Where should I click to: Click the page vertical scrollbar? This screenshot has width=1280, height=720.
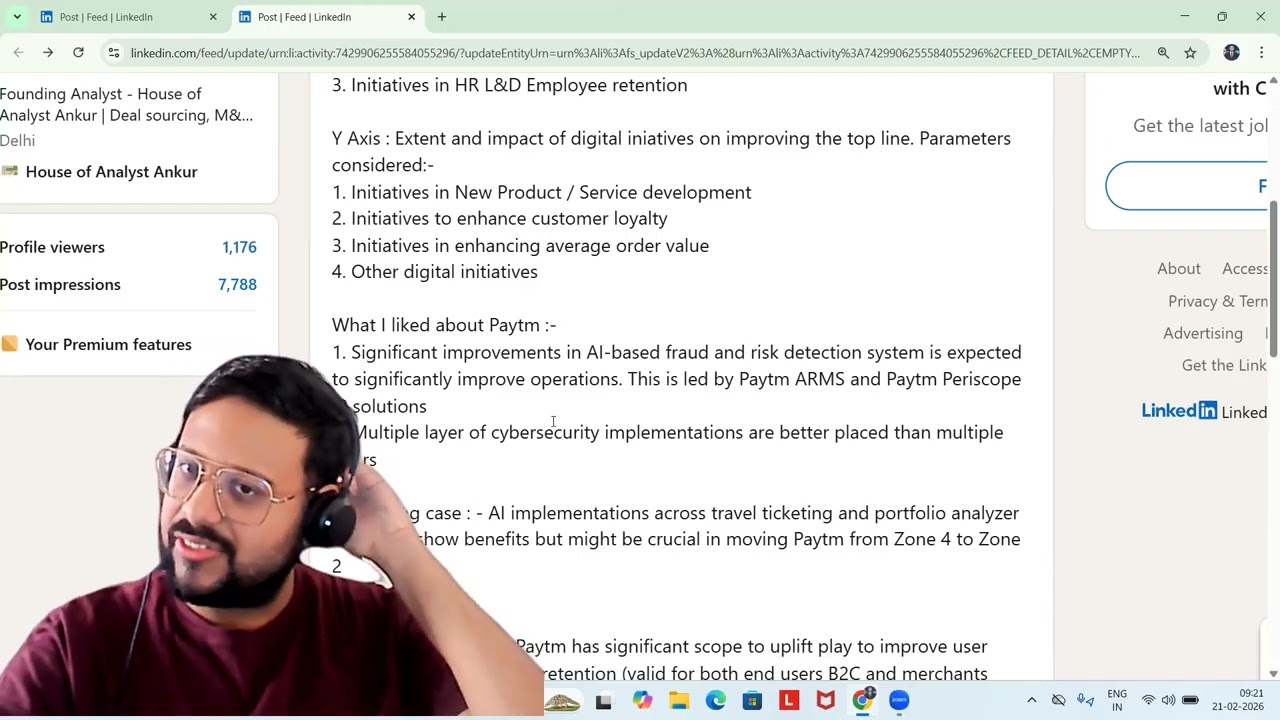pos(1273,280)
